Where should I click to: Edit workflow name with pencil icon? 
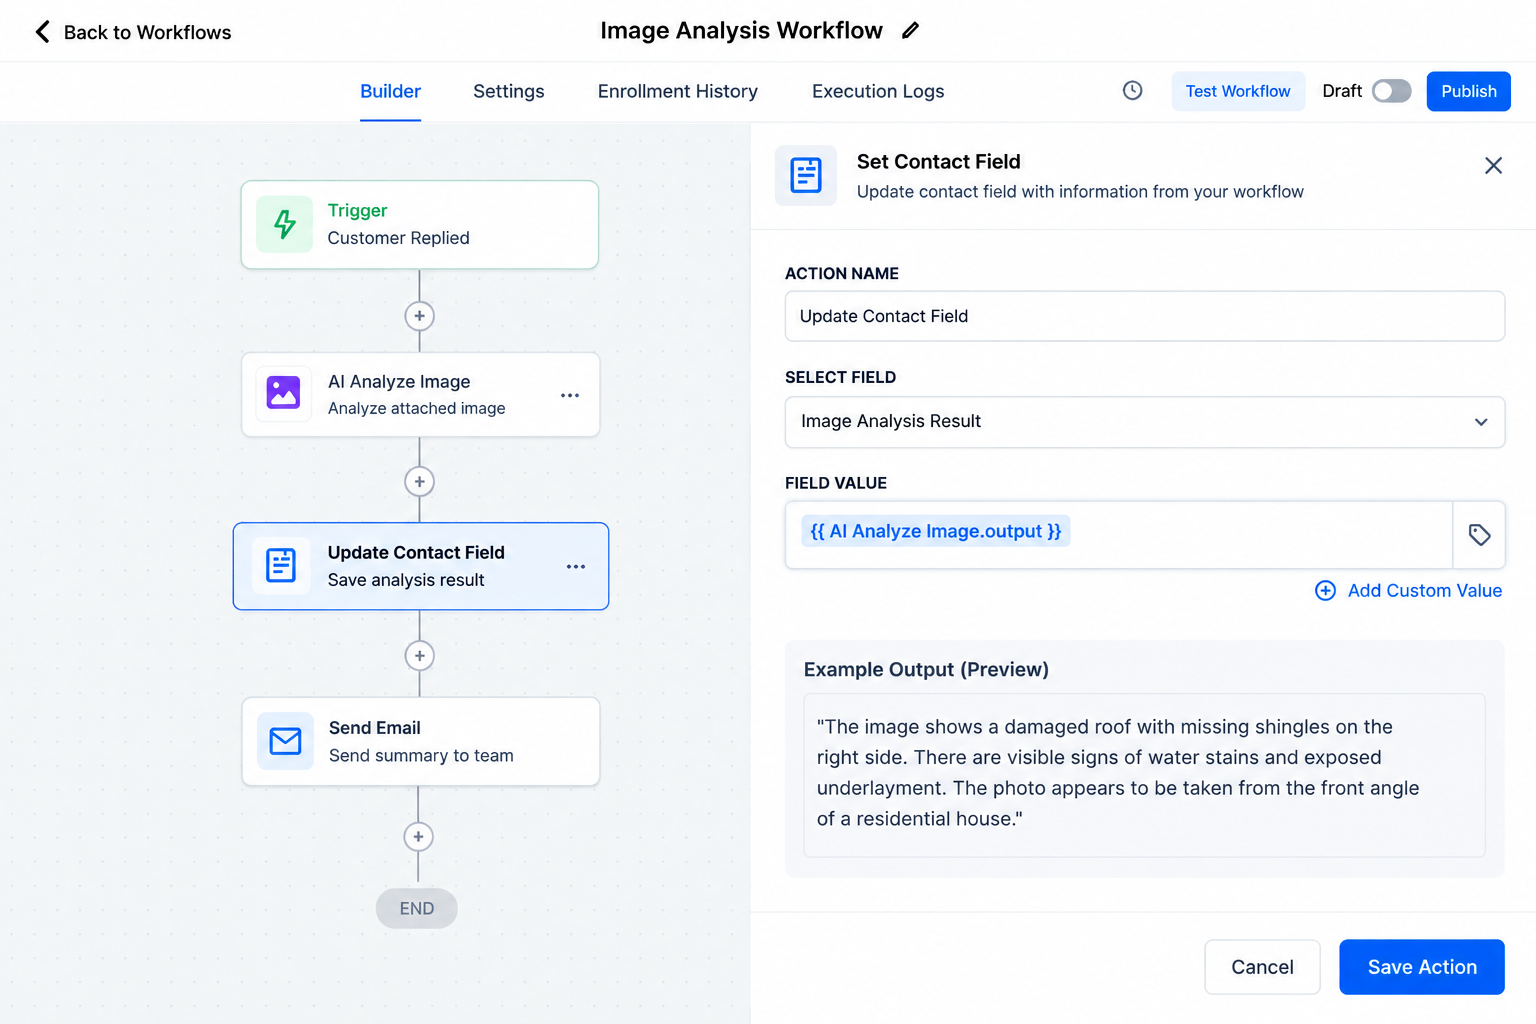point(910,31)
